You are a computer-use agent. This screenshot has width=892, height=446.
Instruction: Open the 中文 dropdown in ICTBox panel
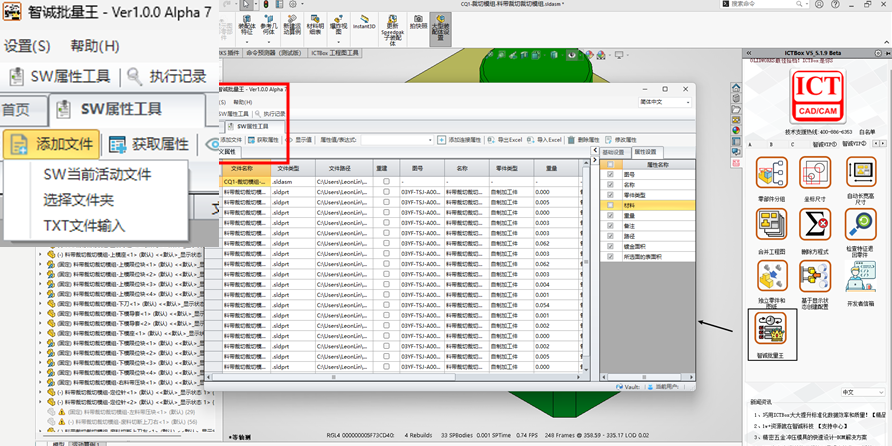[861, 392]
